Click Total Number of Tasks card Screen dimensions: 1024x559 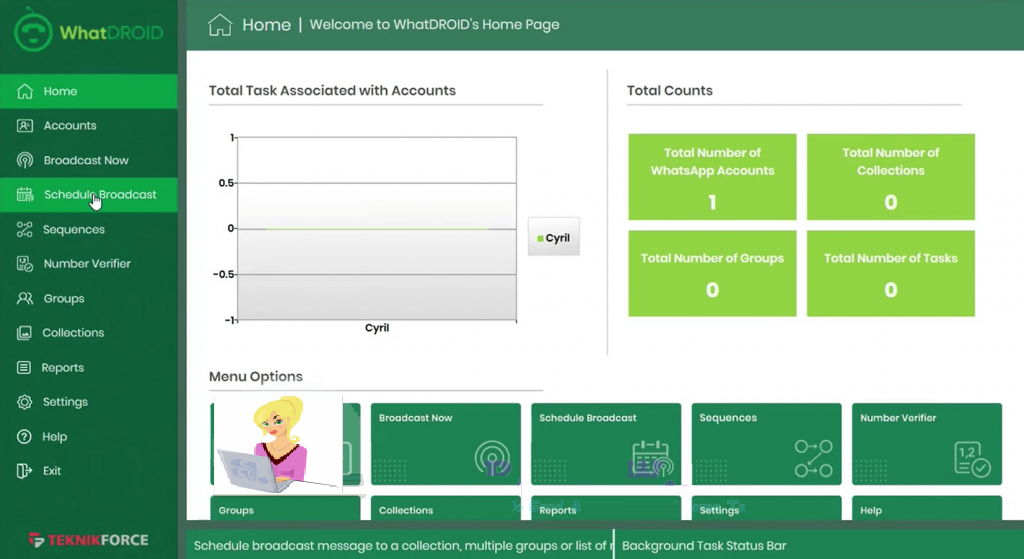pyautogui.click(x=891, y=274)
